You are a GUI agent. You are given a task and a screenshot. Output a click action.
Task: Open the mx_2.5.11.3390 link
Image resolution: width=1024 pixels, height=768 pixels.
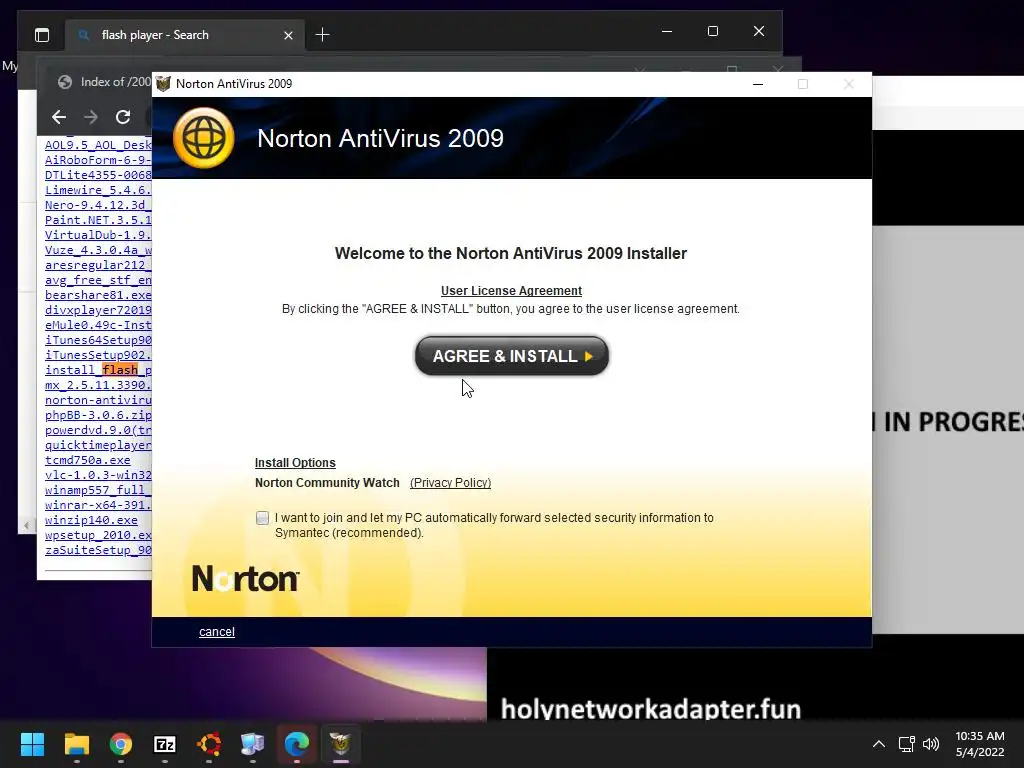pyautogui.click(x=98, y=385)
